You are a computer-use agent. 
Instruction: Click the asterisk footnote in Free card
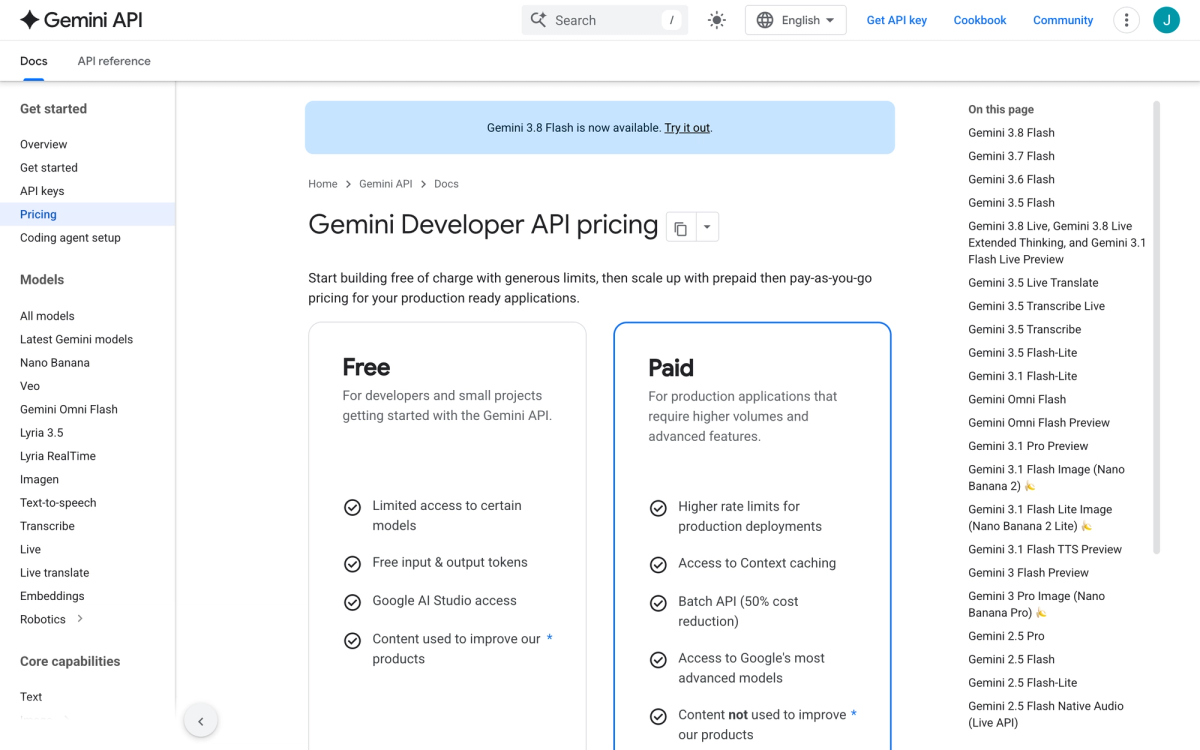coord(549,638)
